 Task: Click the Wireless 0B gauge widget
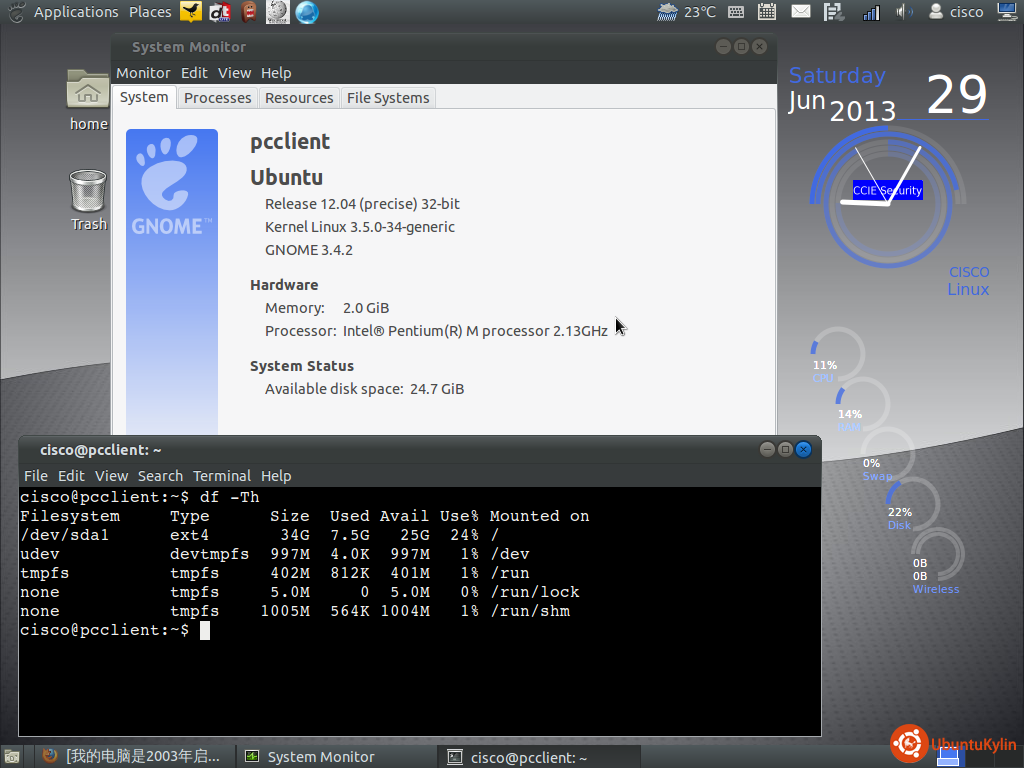tap(937, 562)
